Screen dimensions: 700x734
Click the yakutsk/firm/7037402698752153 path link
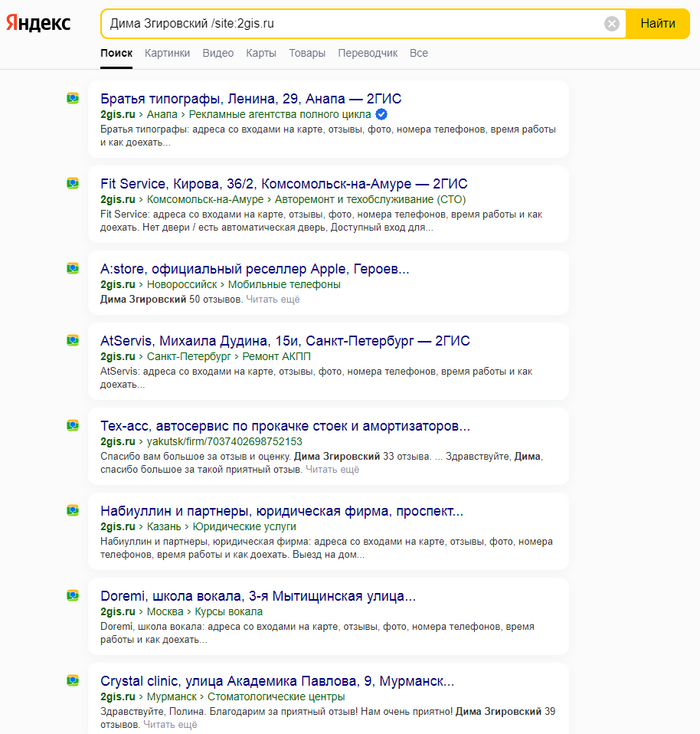(224, 441)
